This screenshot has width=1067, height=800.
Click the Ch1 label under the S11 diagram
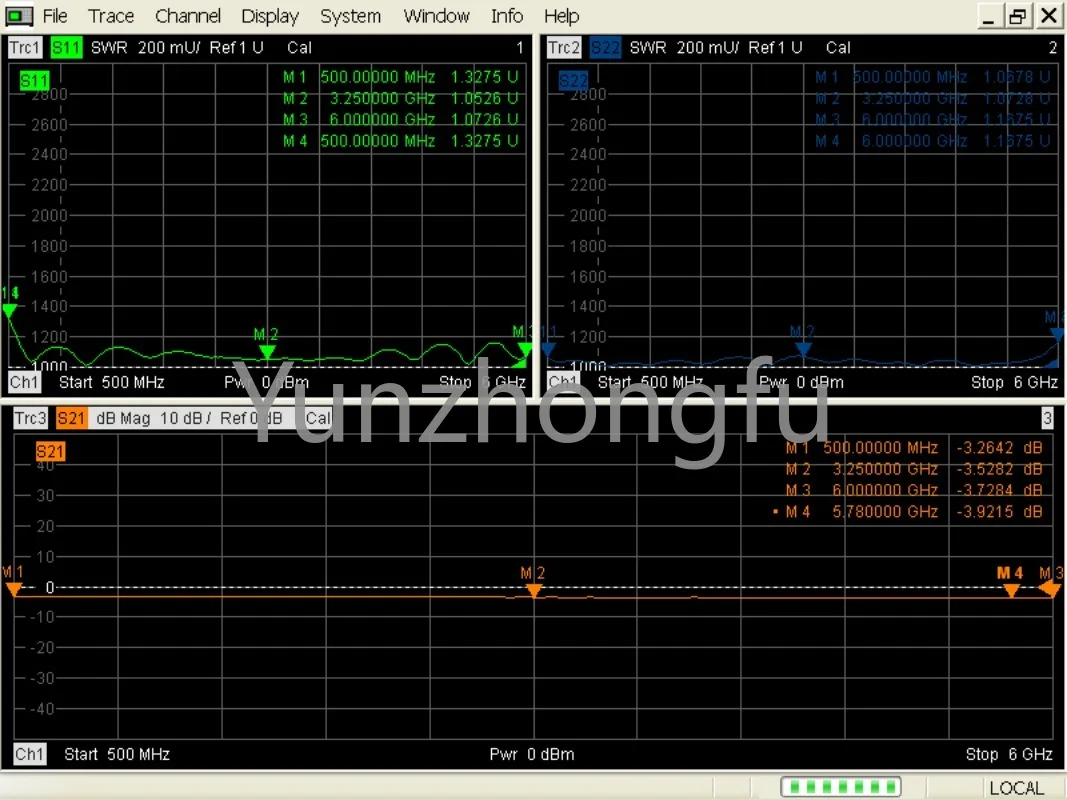pyautogui.click(x=24, y=382)
